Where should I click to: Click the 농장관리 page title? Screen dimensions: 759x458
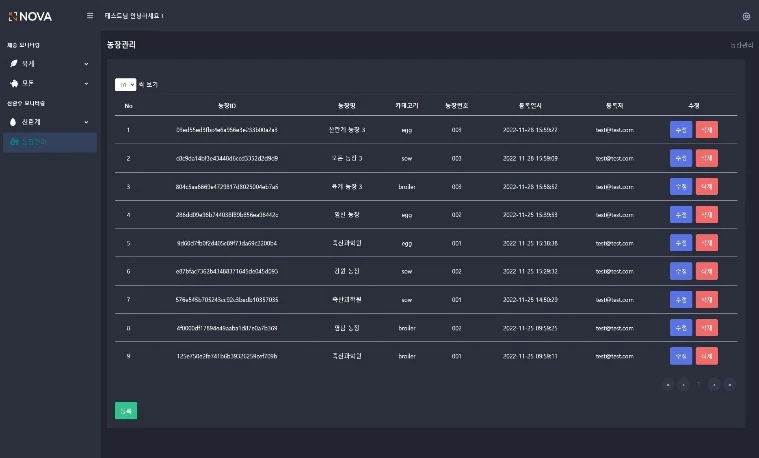[121, 45]
